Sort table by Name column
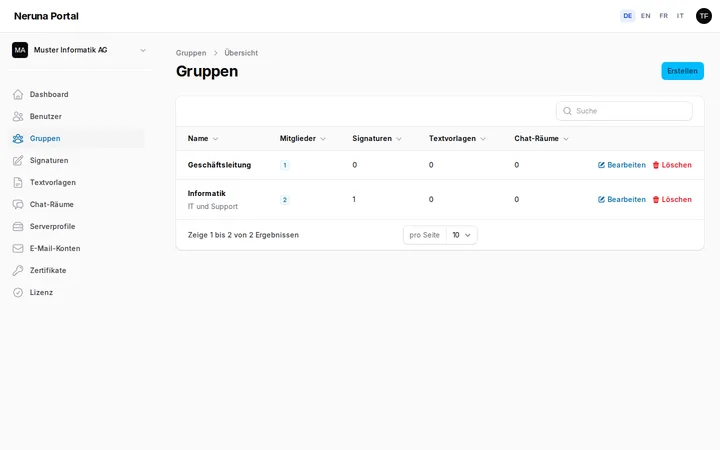 (x=202, y=139)
